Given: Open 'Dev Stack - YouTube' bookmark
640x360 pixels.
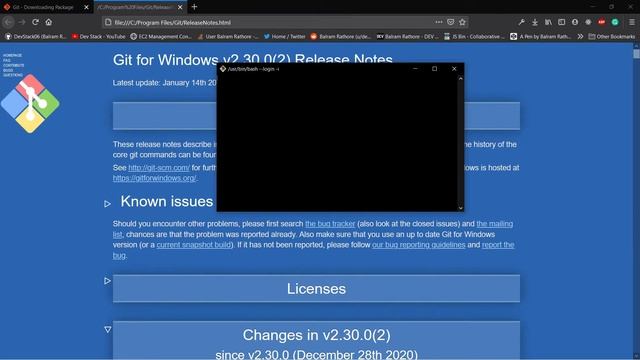Looking at the screenshot, I should (98, 36).
